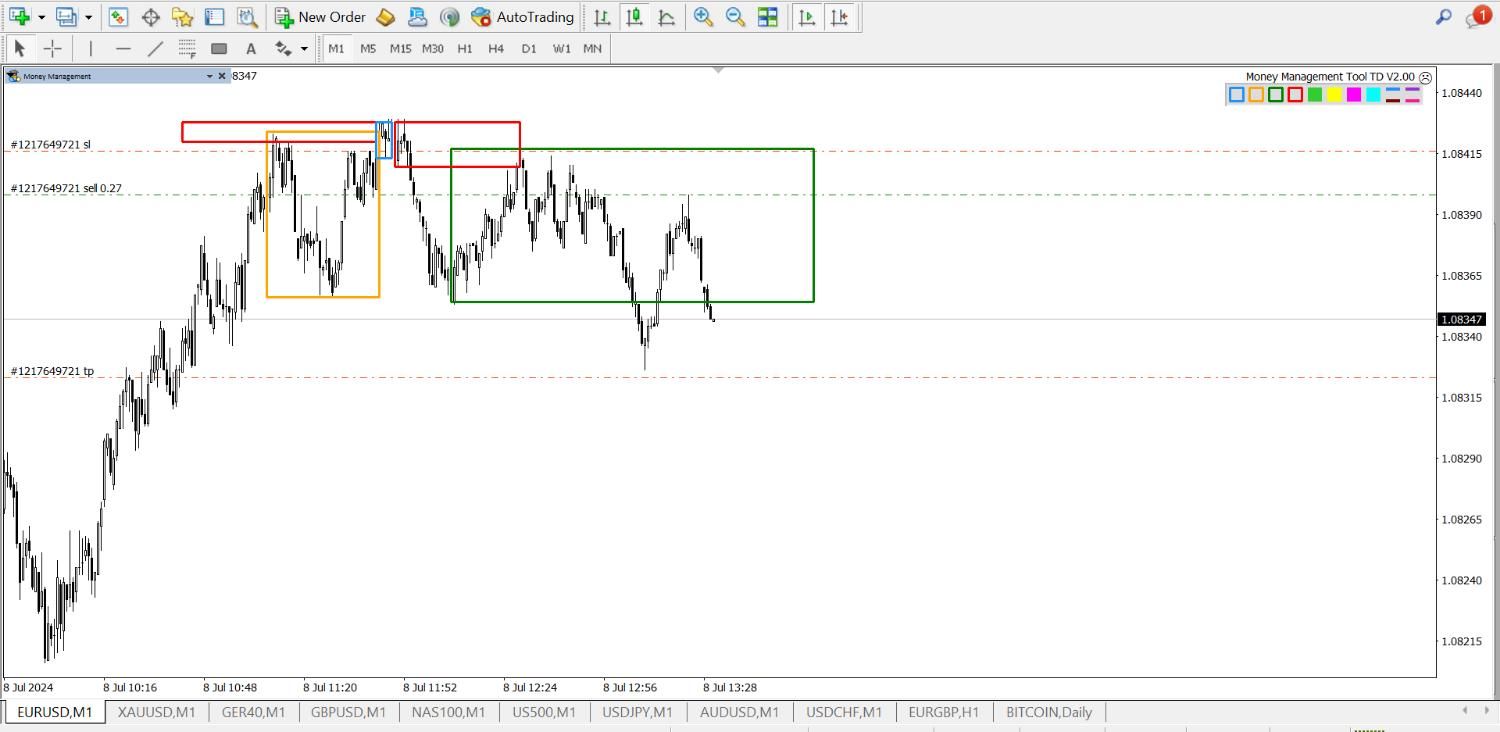Open the Market Watch window
The width and height of the screenshot is (1500, 732).
[118, 17]
